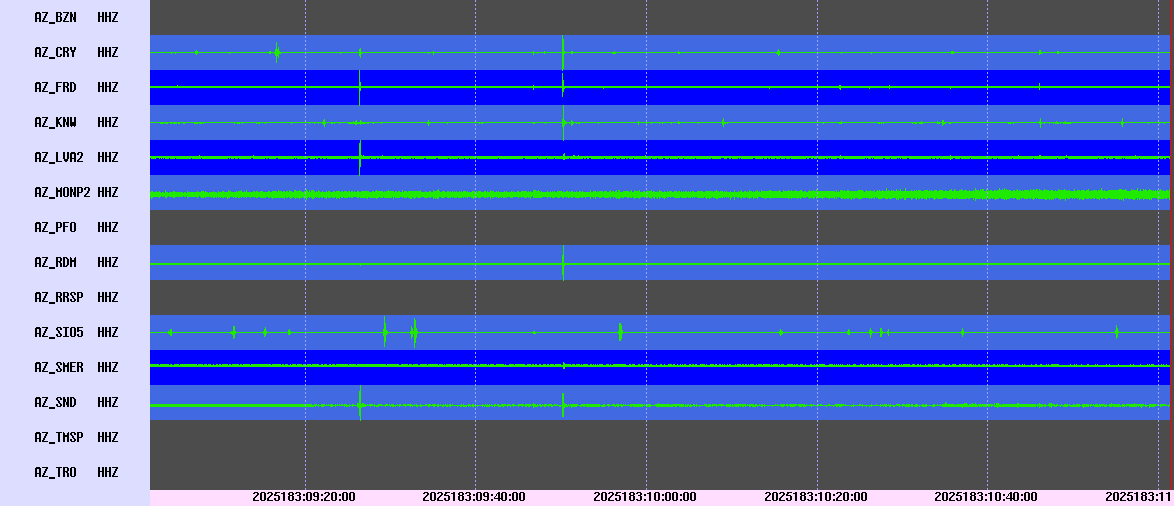Click the 2025183:09:40:00 time axis label
Viewport: 1174px width, 506px height.
(x=474, y=497)
